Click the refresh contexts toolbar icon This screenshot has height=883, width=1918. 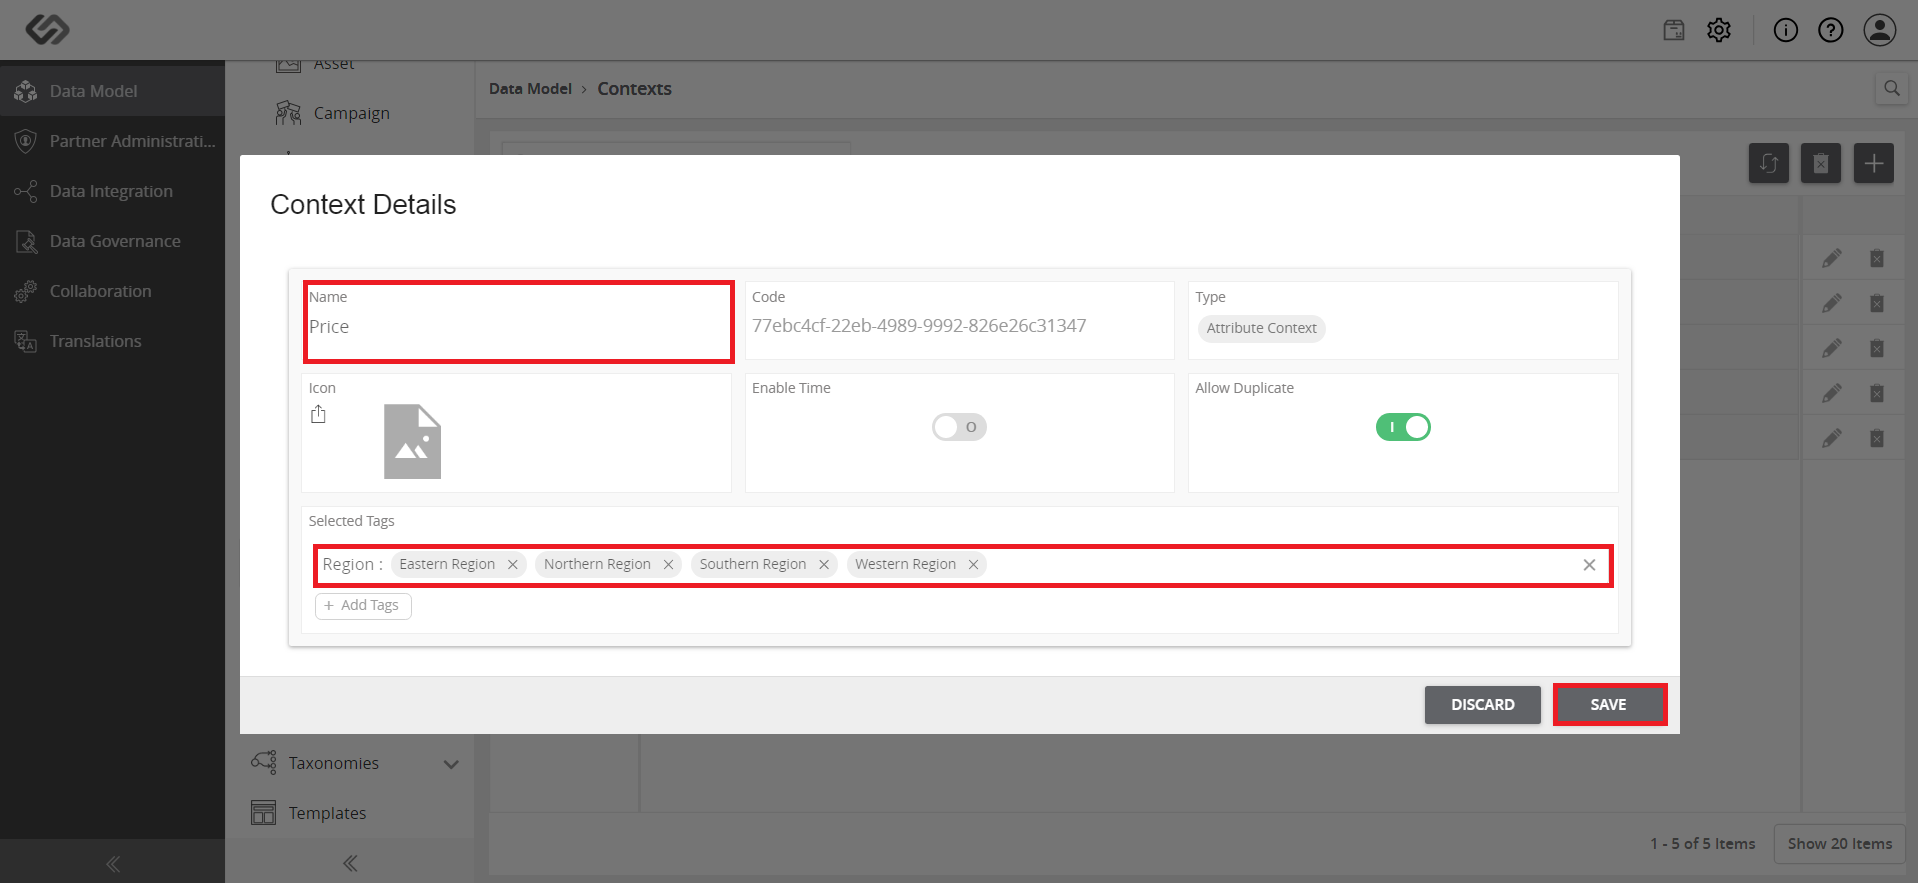(1769, 163)
